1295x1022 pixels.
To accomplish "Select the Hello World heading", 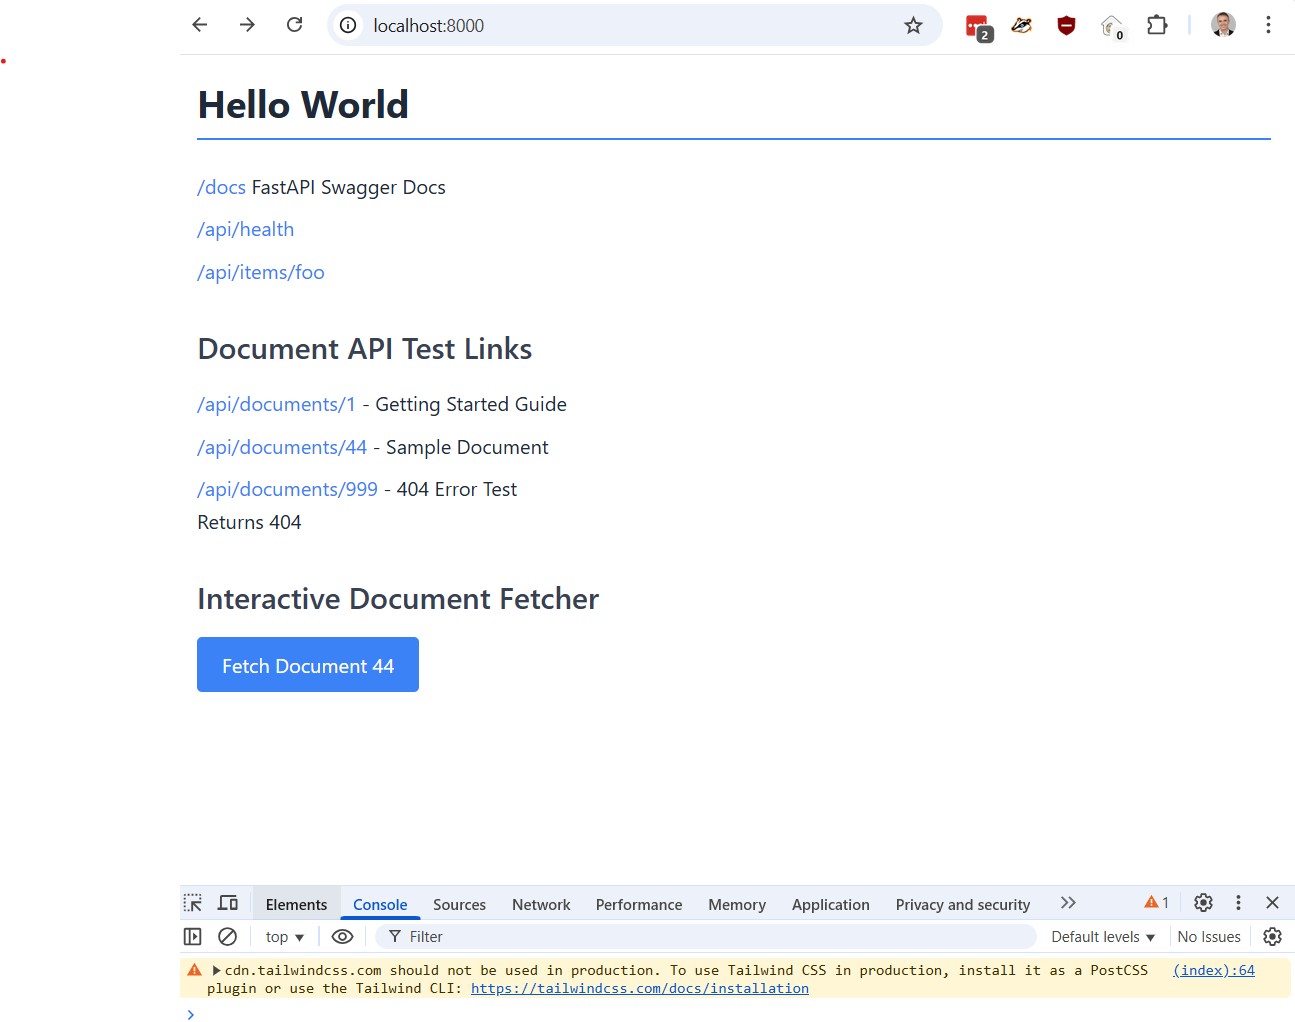I will tap(303, 105).
